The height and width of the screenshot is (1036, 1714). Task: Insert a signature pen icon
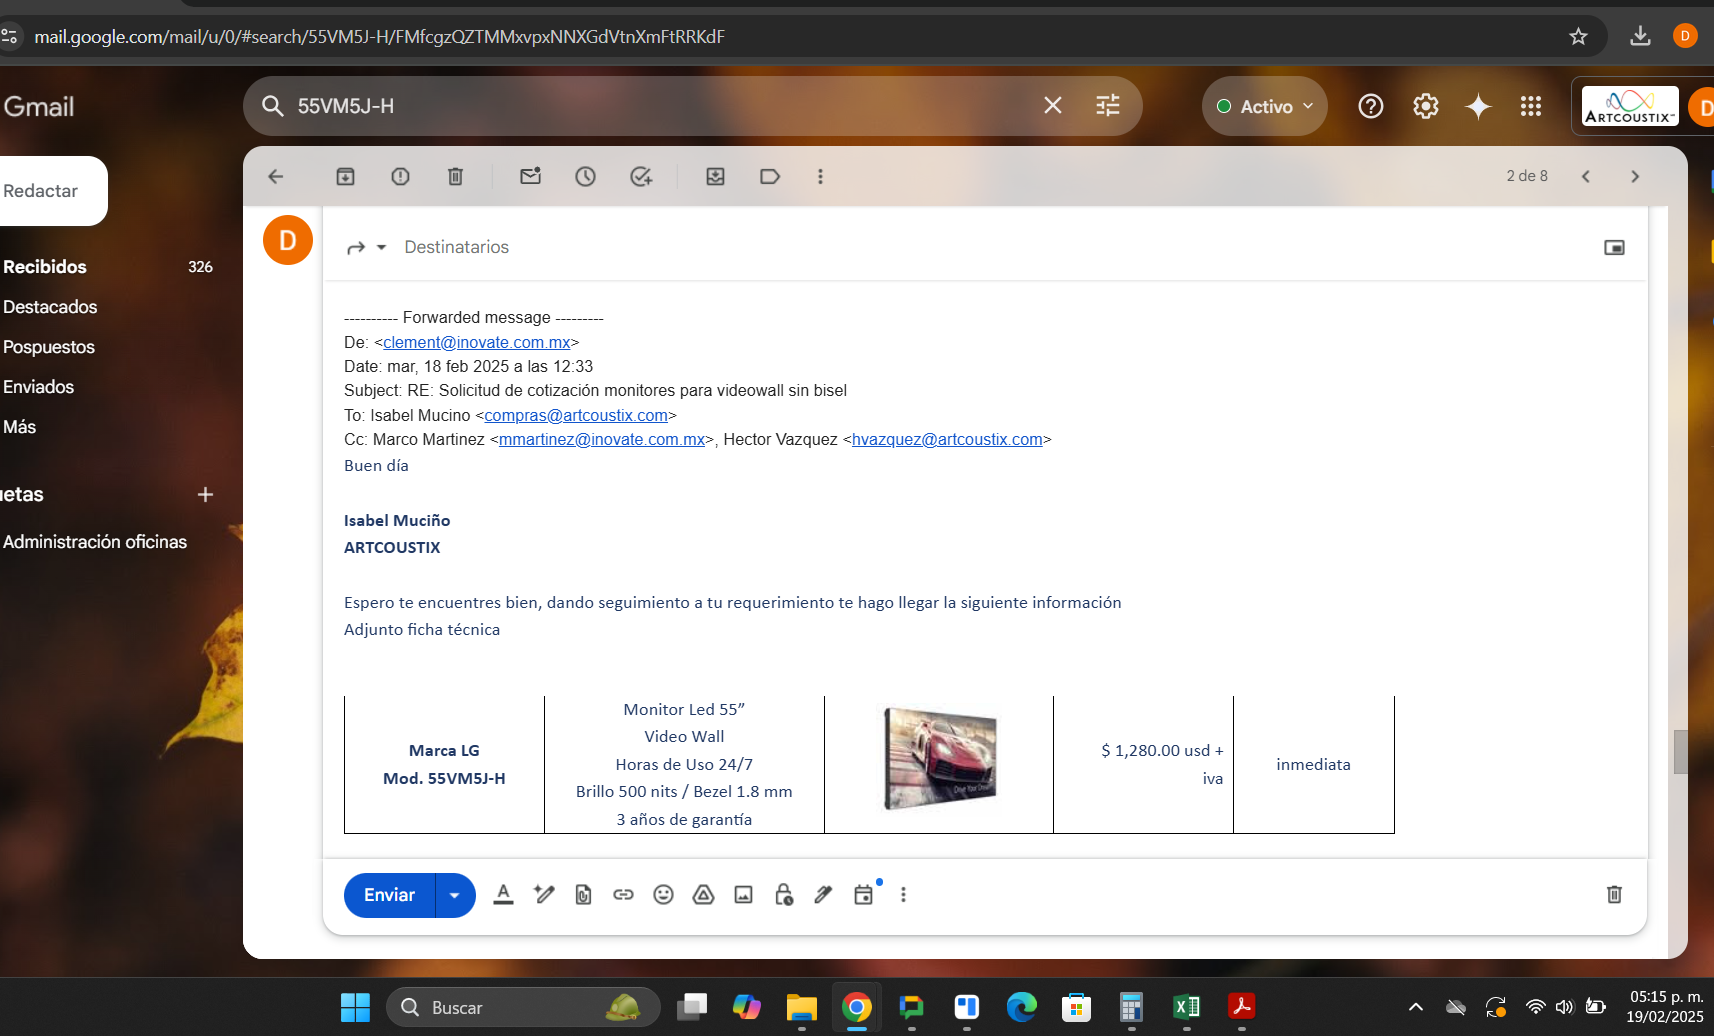823,895
